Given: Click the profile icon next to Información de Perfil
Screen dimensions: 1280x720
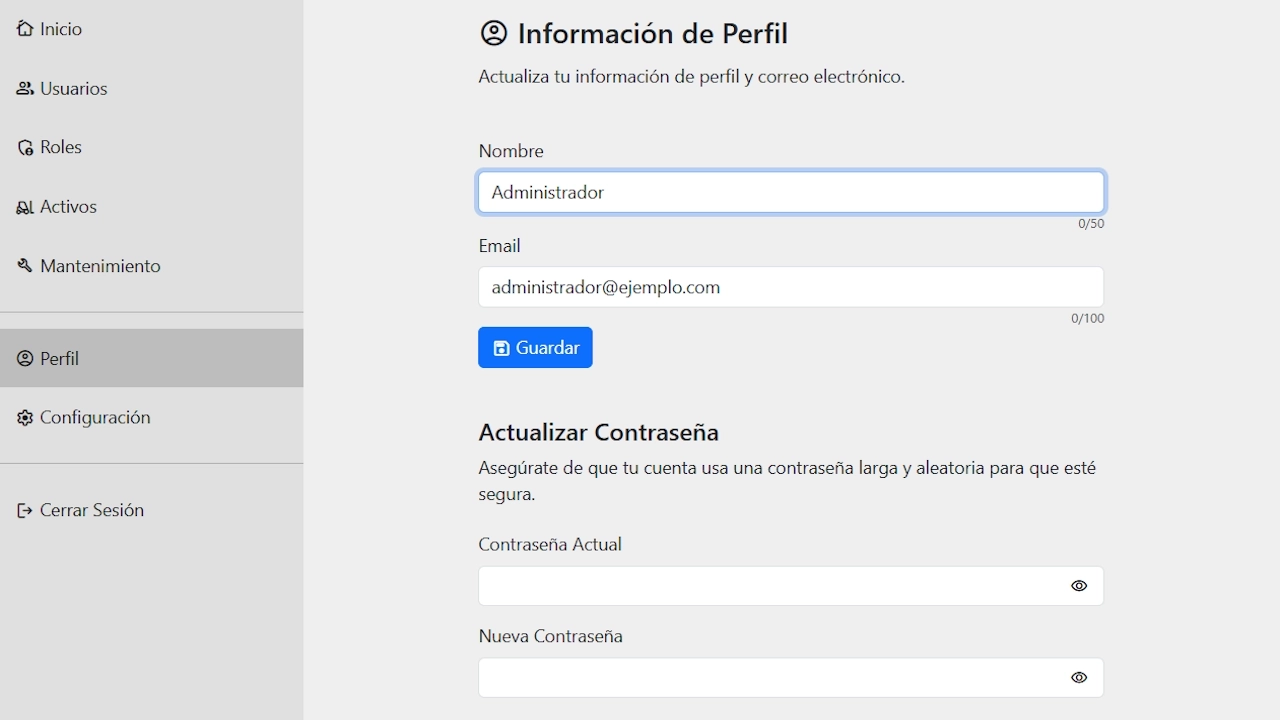Looking at the screenshot, I should click(493, 32).
